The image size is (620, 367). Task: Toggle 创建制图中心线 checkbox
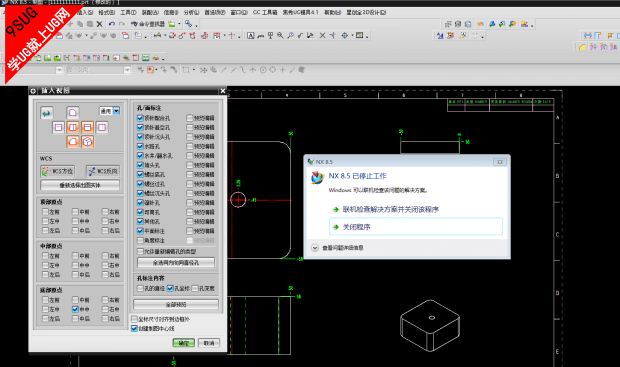pos(134,328)
